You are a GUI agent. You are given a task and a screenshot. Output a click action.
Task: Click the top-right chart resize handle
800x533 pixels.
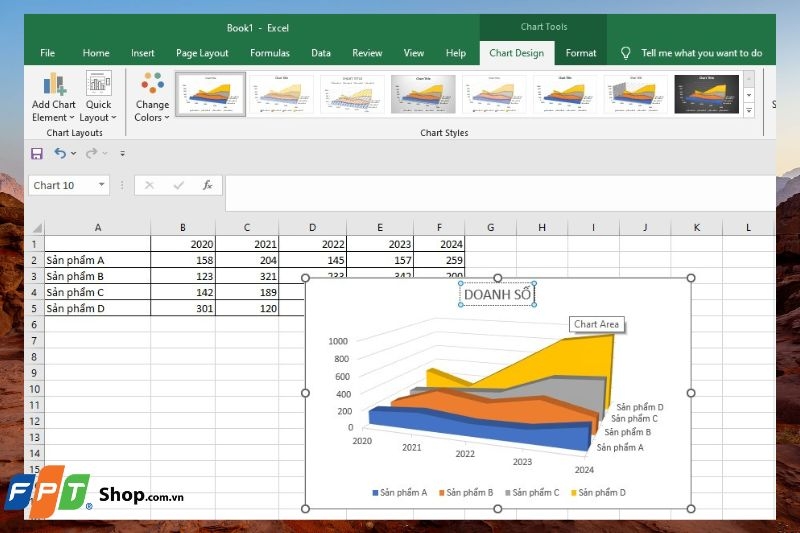[x=691, y=278]
